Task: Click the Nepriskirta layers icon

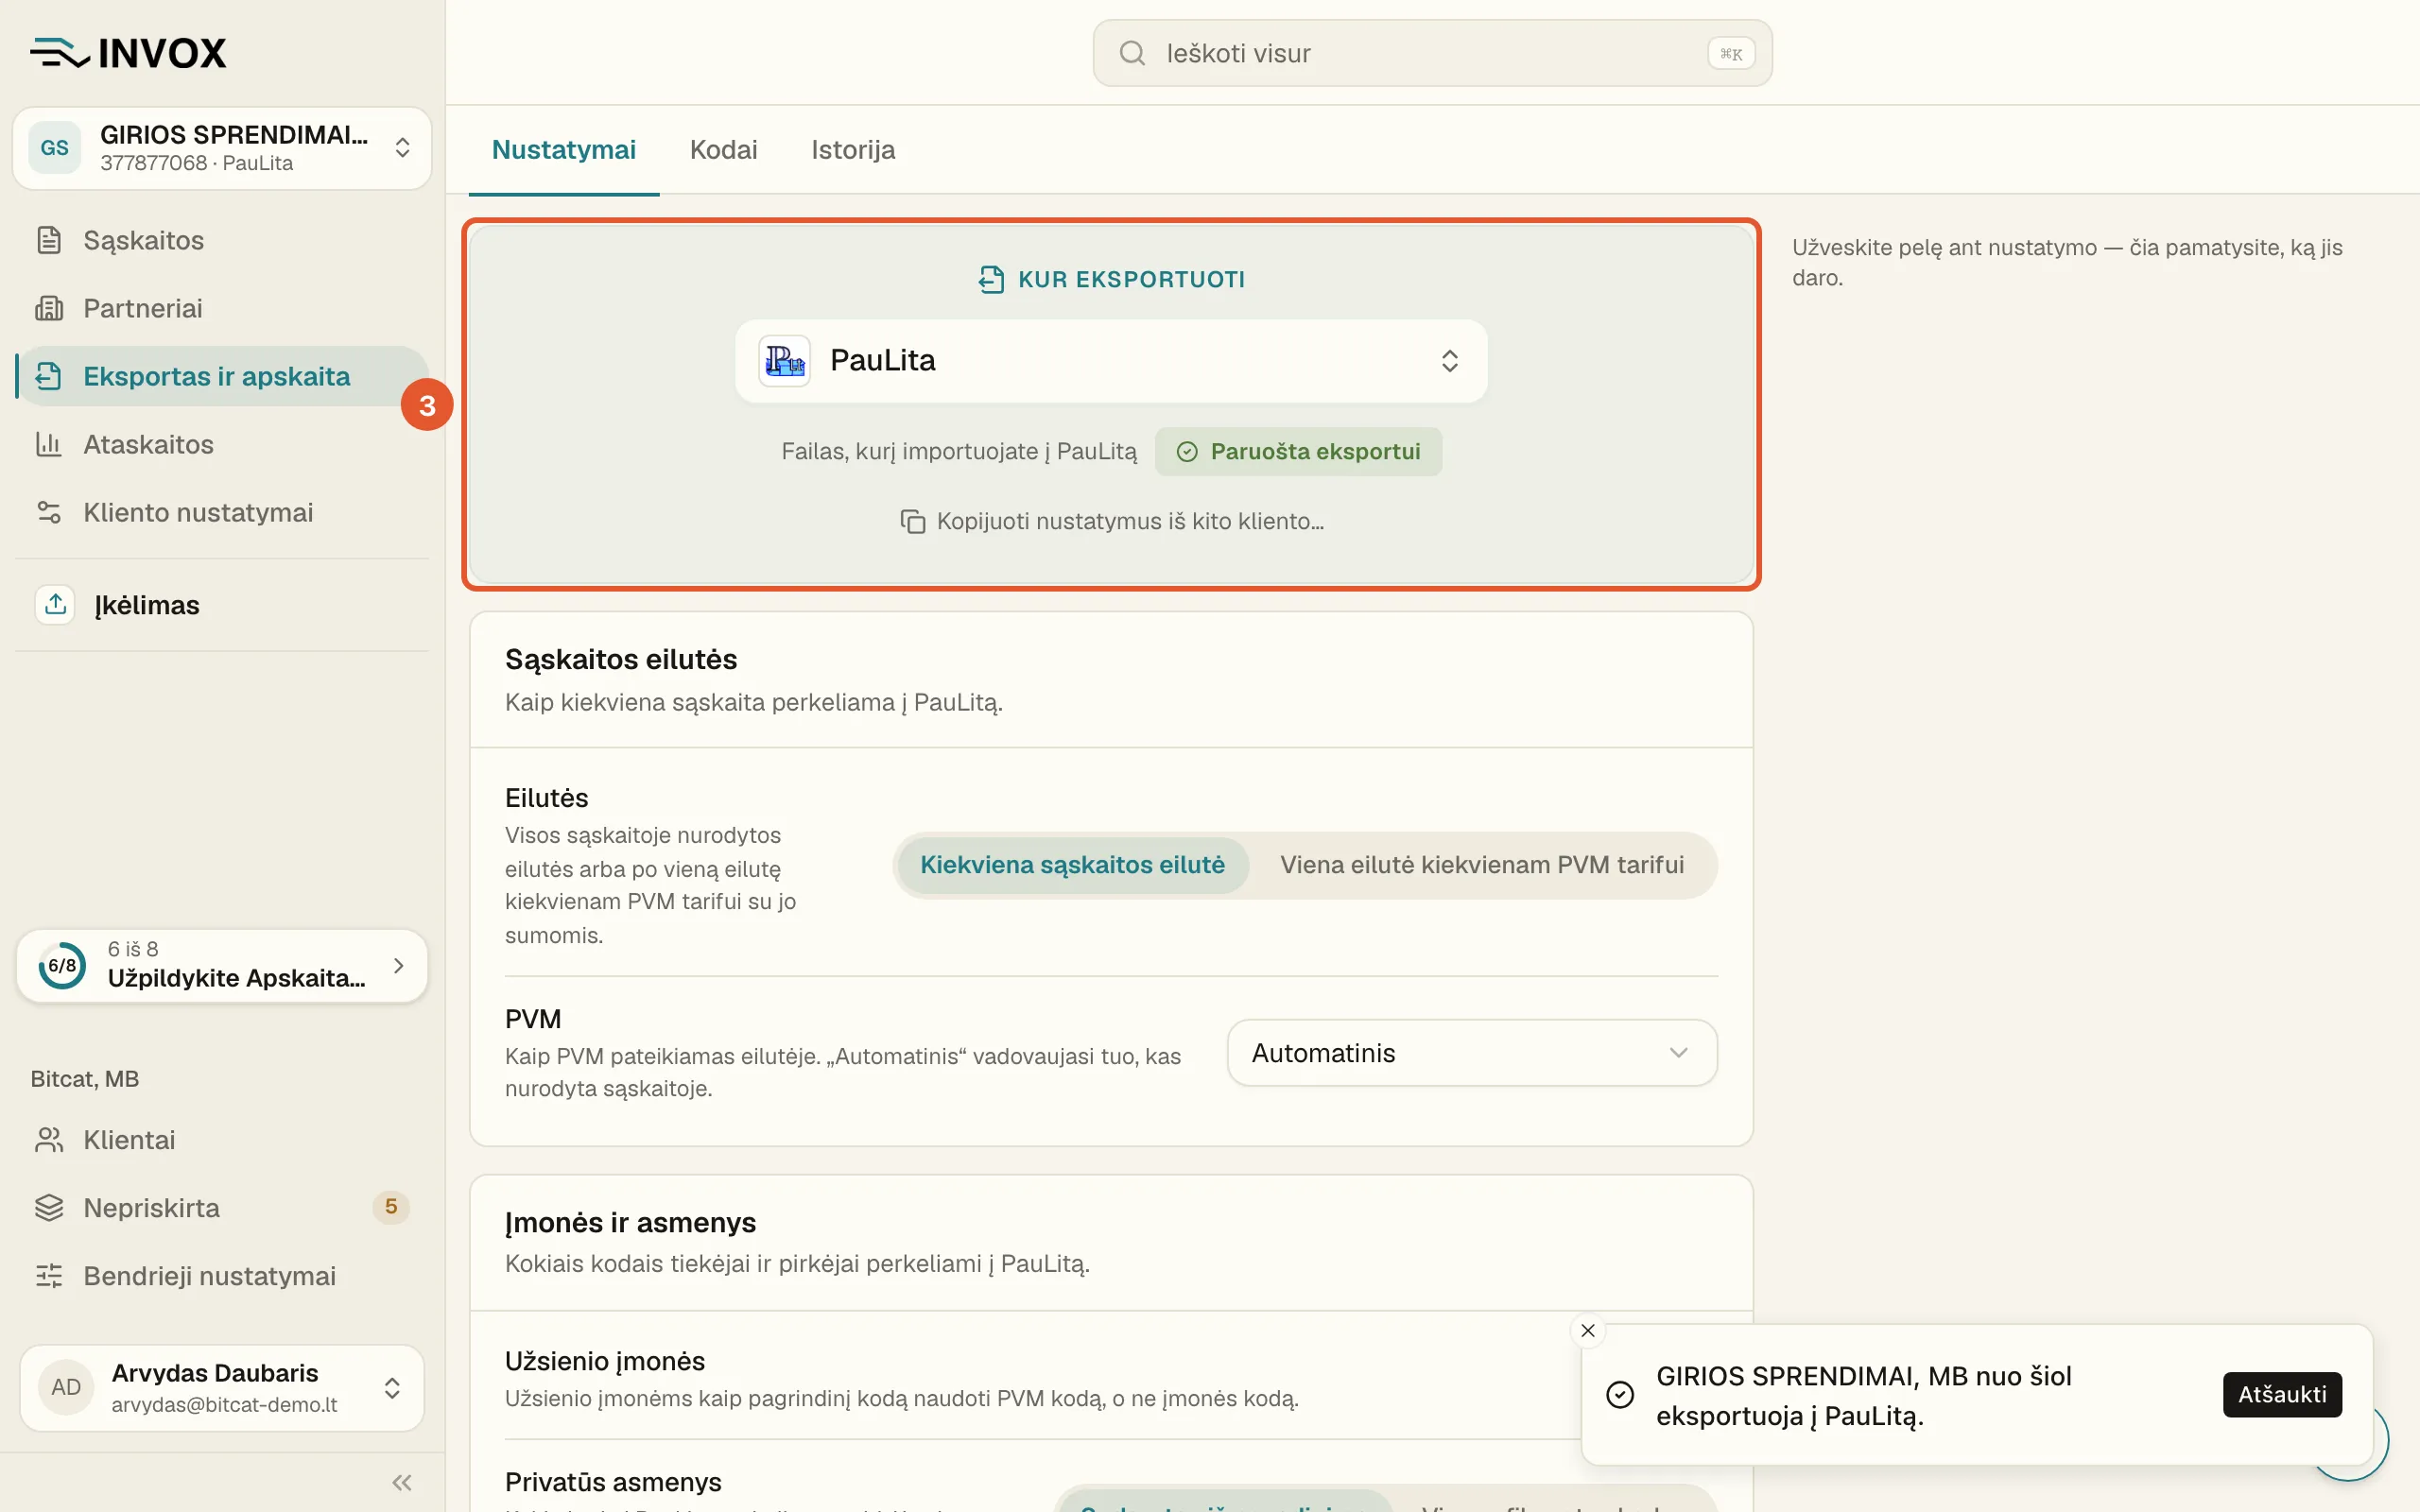Action: click(x=49, y=1208)
